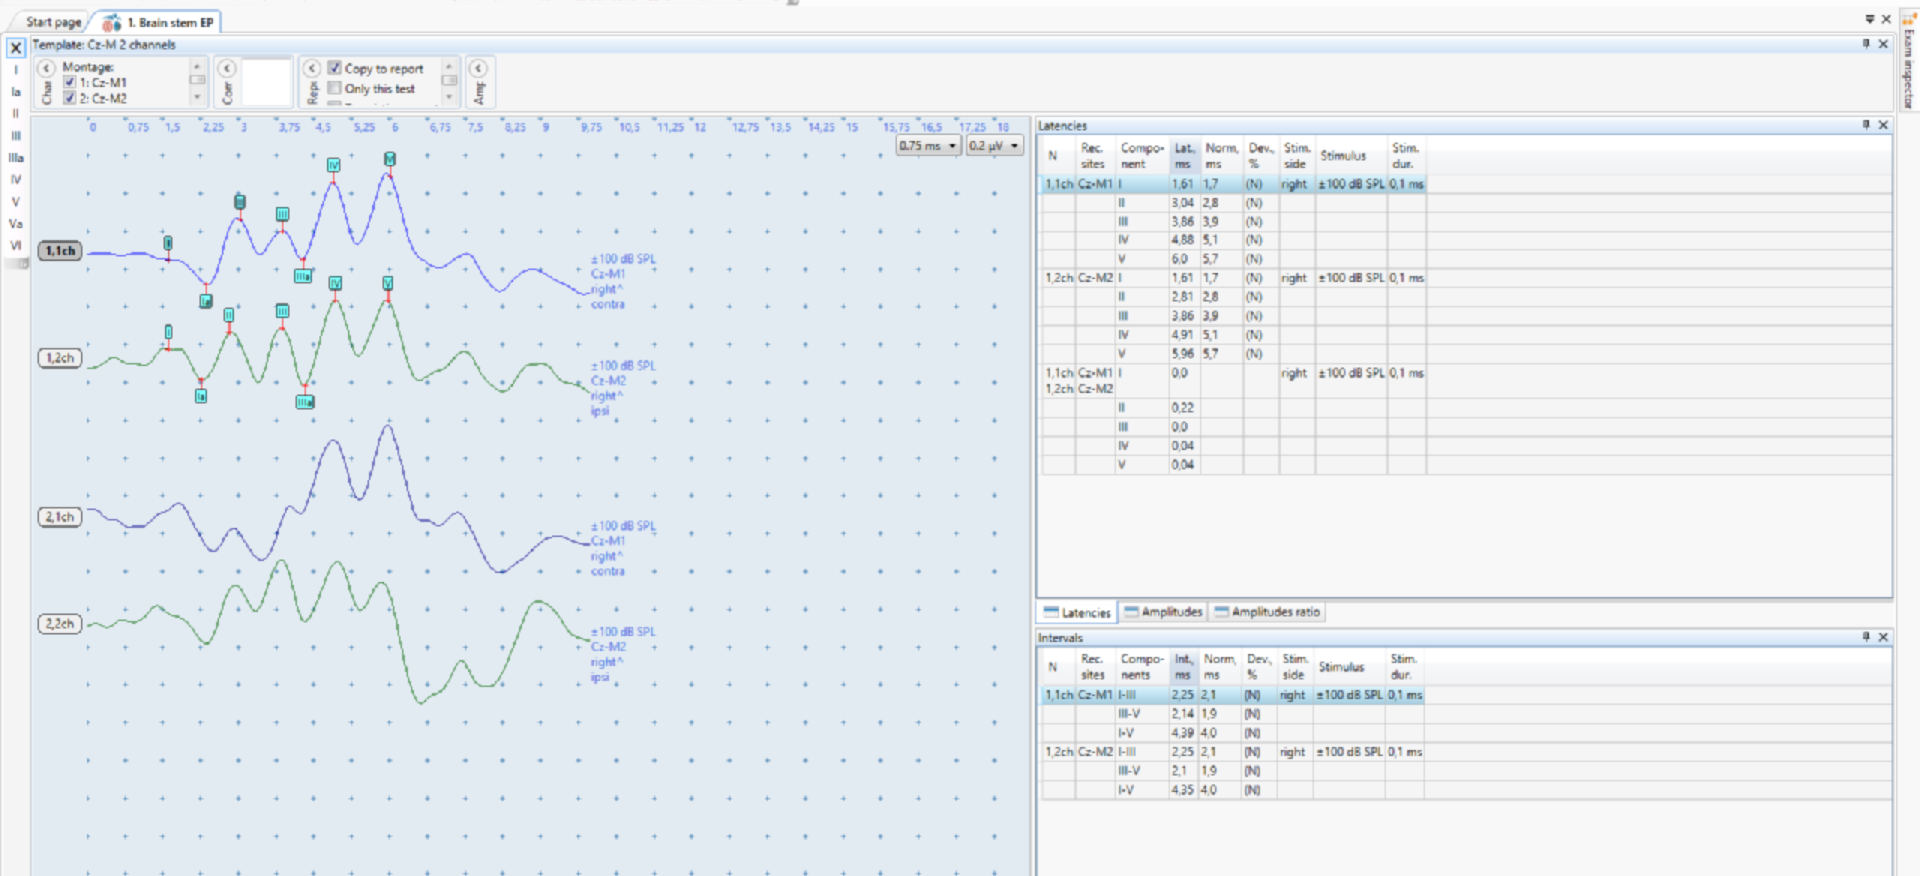Click Rep options scroll-down arrow
Screen dimensions: 1920x876
tap(449, 98)
